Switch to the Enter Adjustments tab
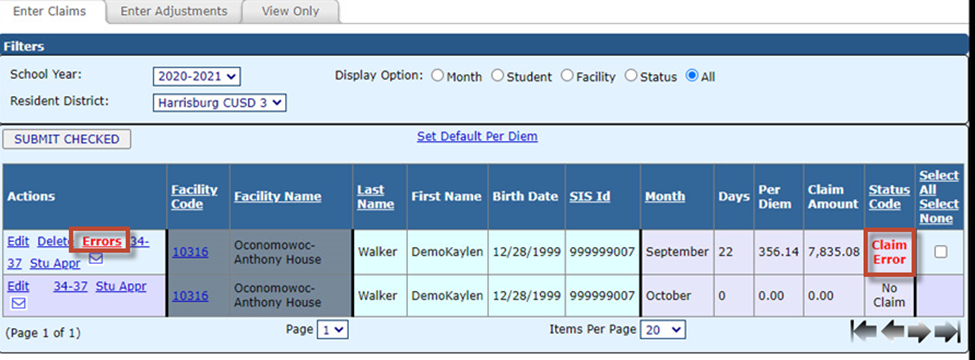 click(x=173, y=11)
